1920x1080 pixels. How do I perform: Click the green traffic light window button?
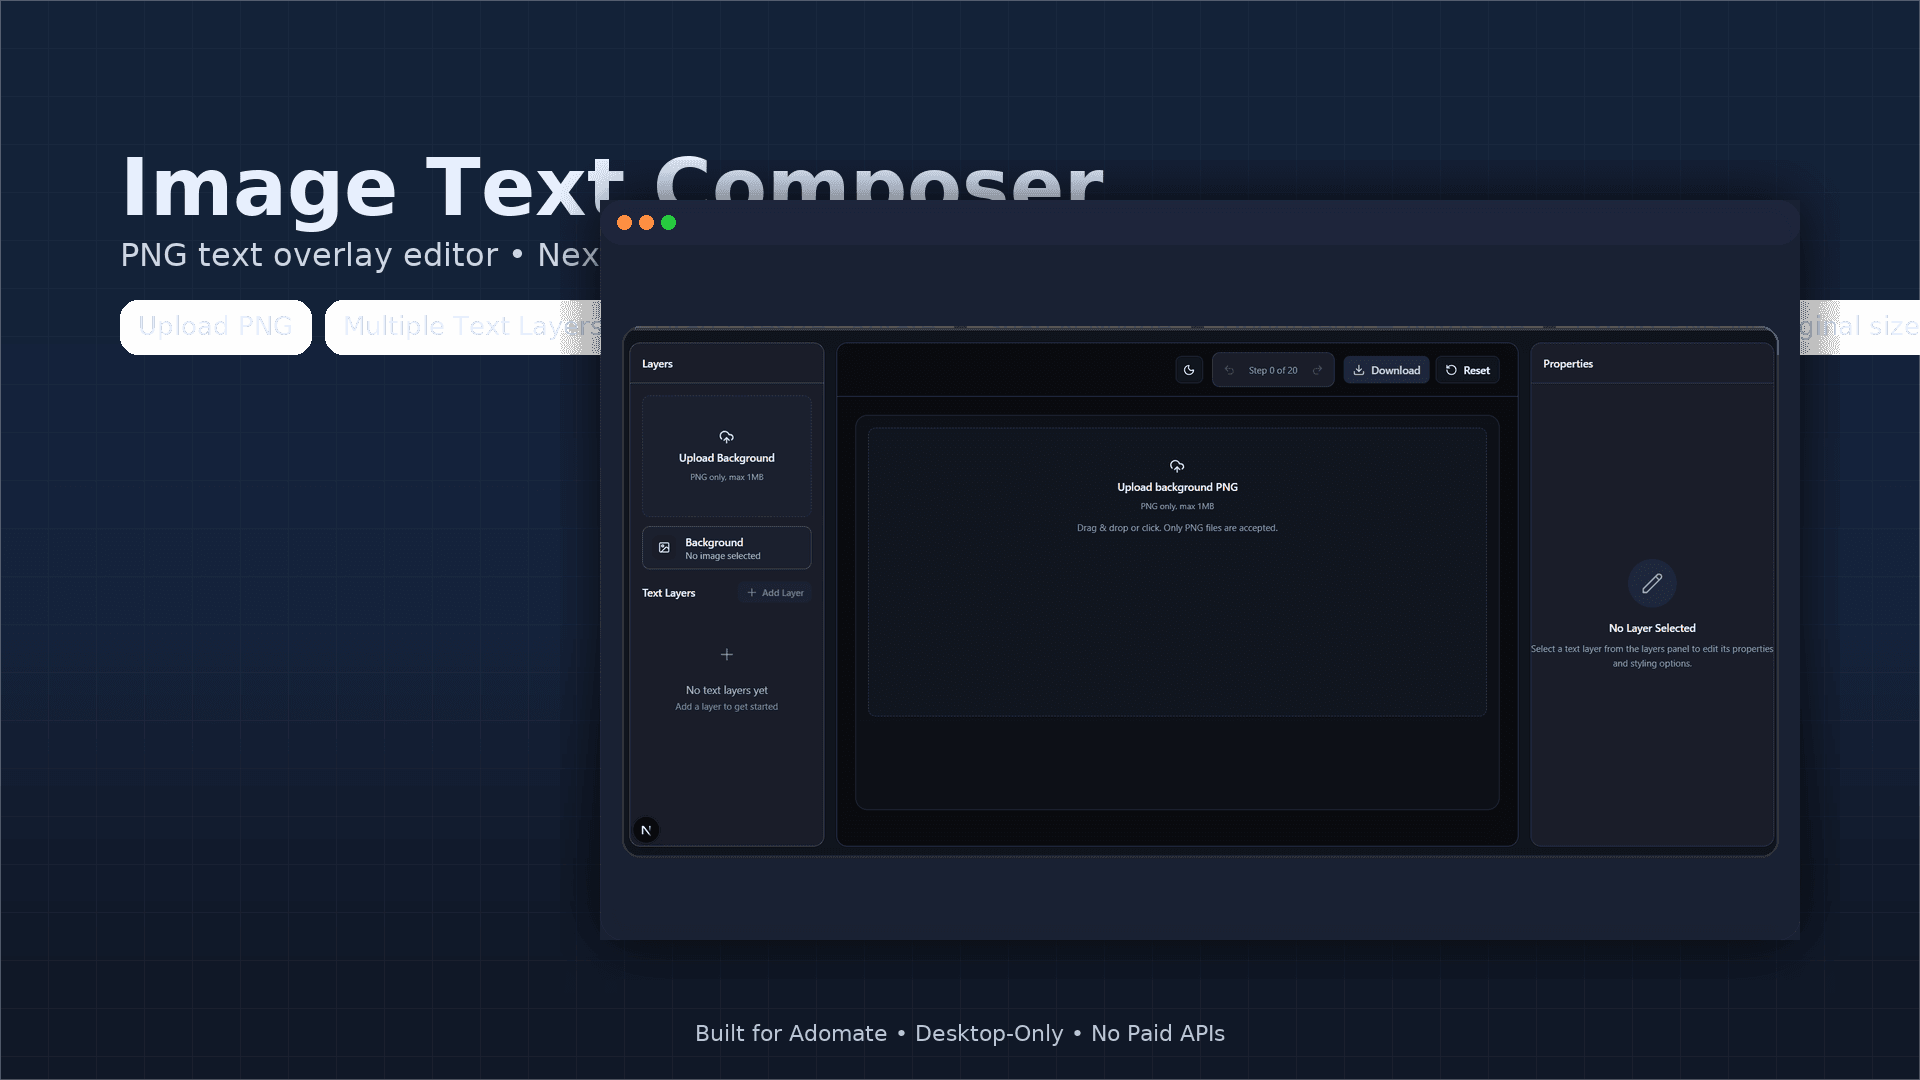pyautogui.click(x=670, y=223)
